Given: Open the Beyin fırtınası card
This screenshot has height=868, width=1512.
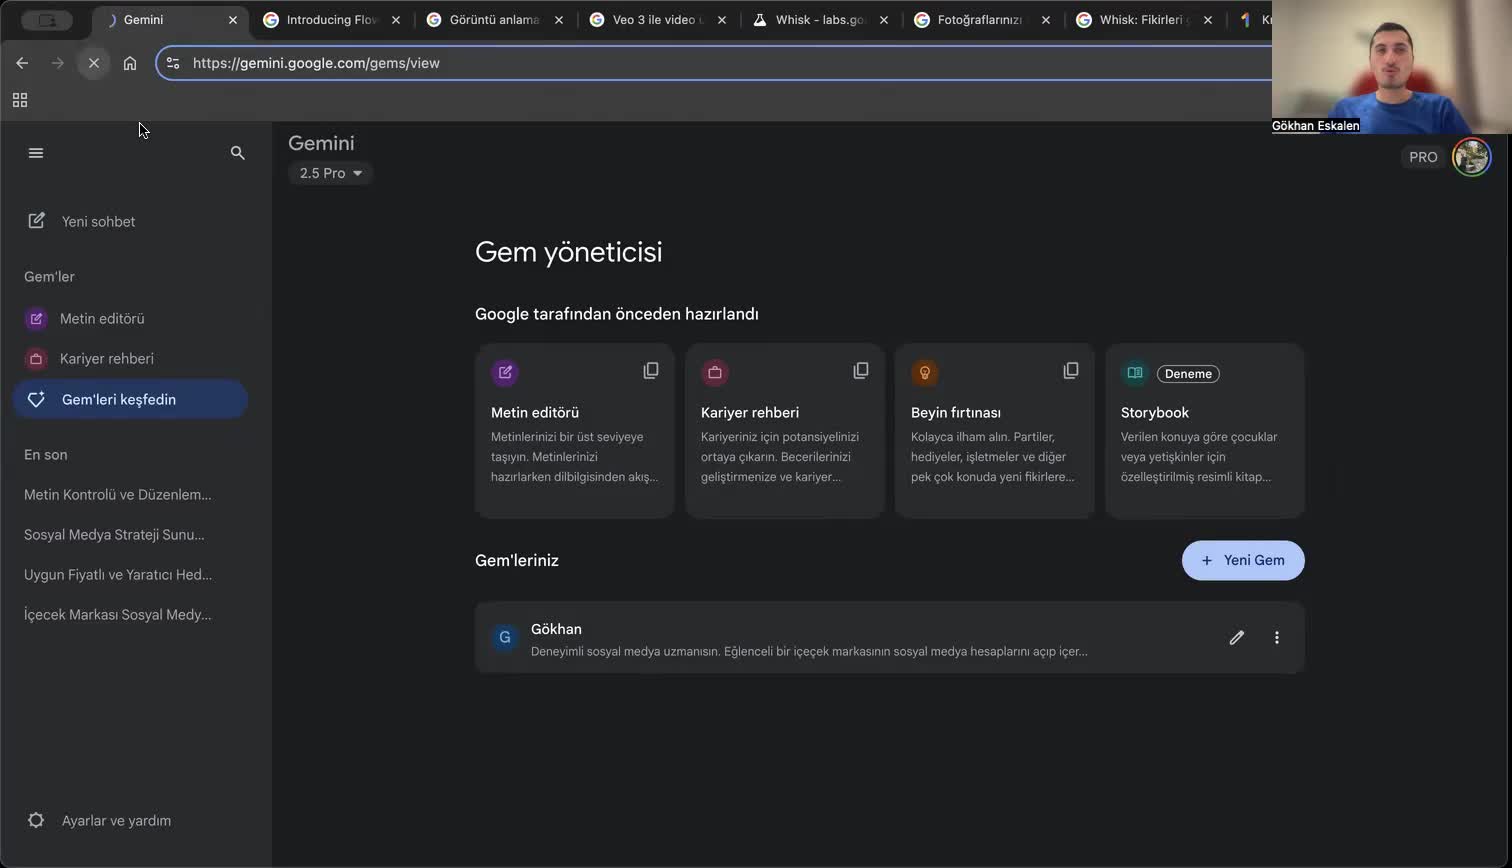Looking at the screenshot, I should click(x=995, y=431).
